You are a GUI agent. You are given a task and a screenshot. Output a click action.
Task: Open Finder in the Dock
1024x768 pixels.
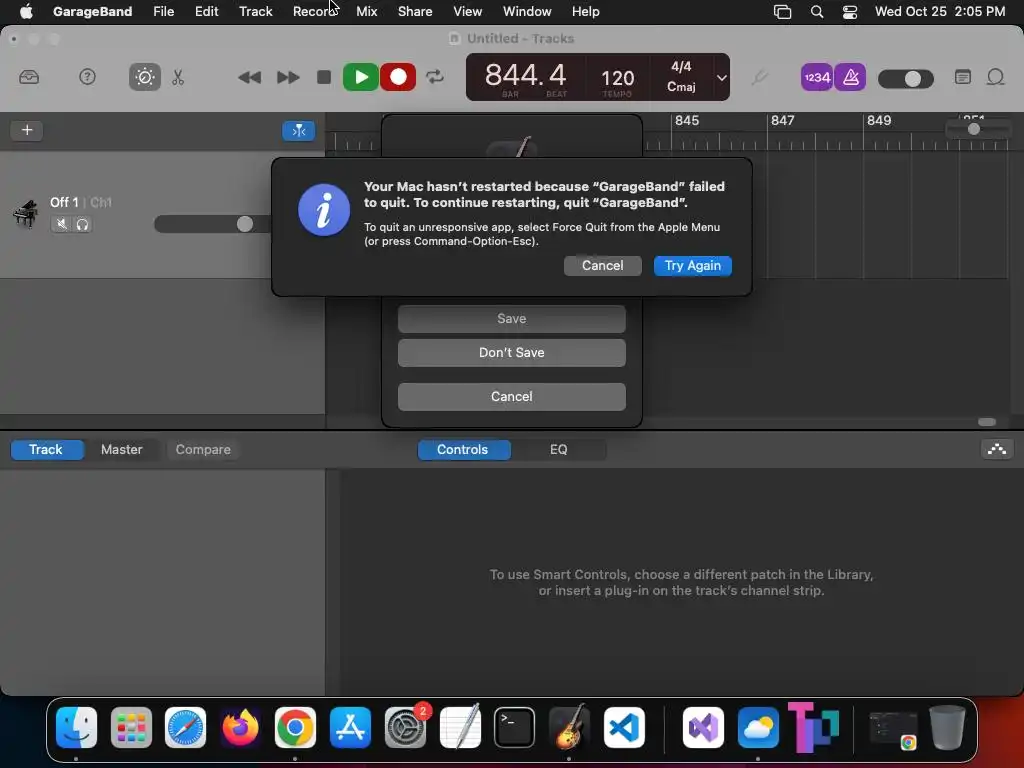(x=76, y=727)
